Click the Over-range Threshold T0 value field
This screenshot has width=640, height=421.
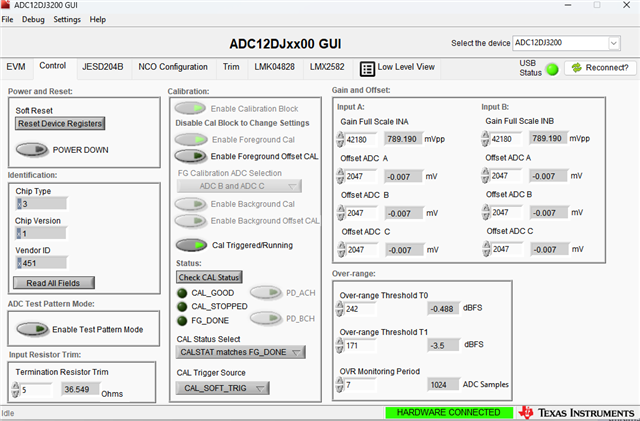coord(360,309)
